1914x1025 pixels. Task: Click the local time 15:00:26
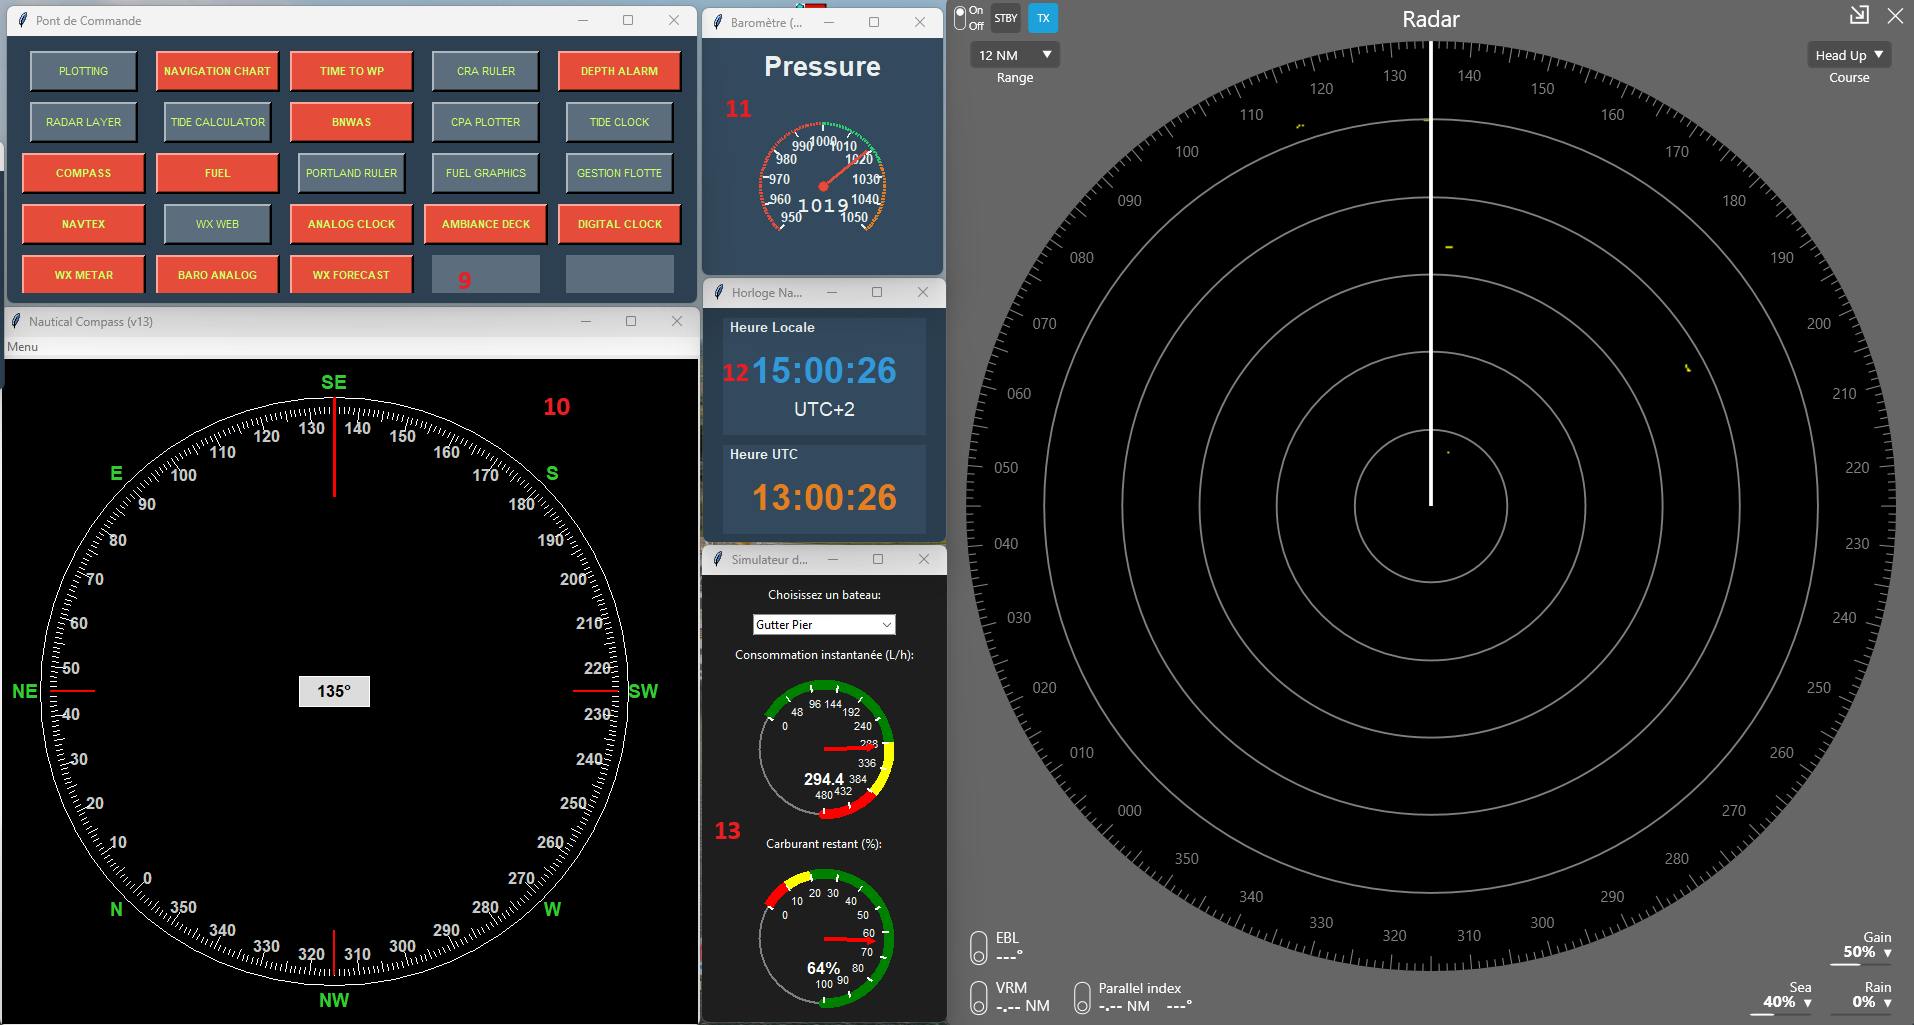[824, 371]
